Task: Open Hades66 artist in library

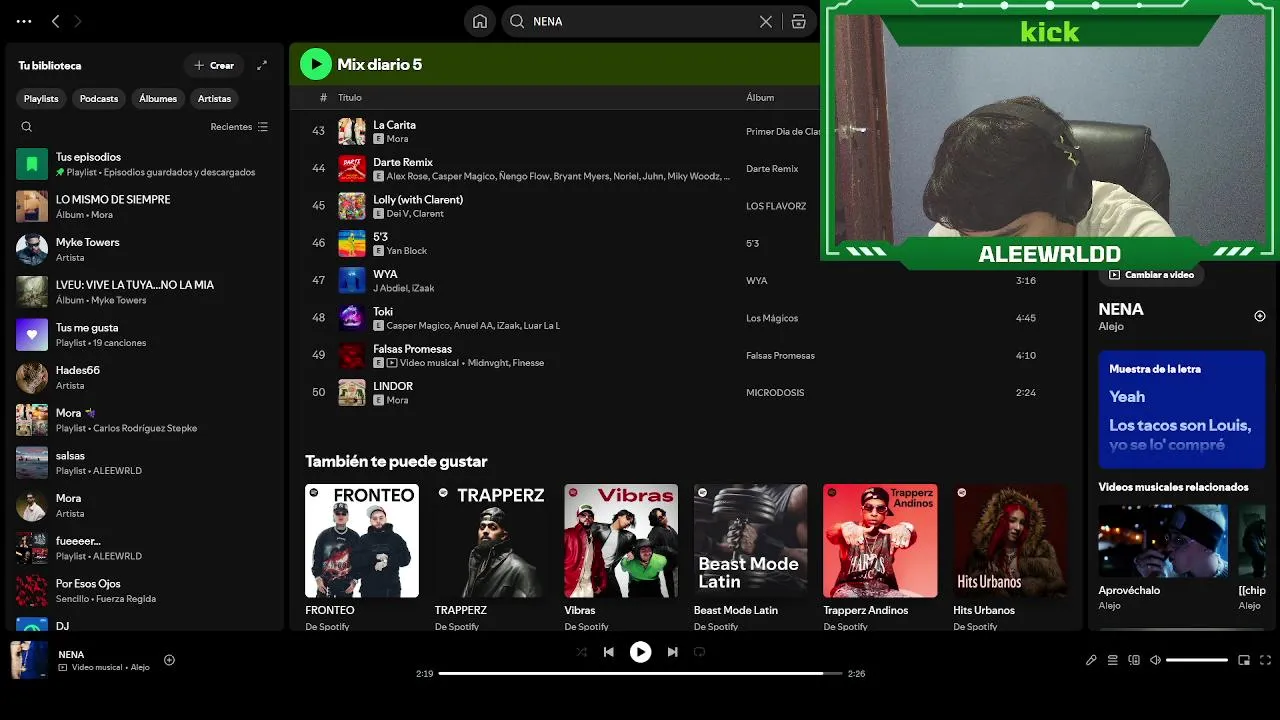Action: click(x=145, y=377)
